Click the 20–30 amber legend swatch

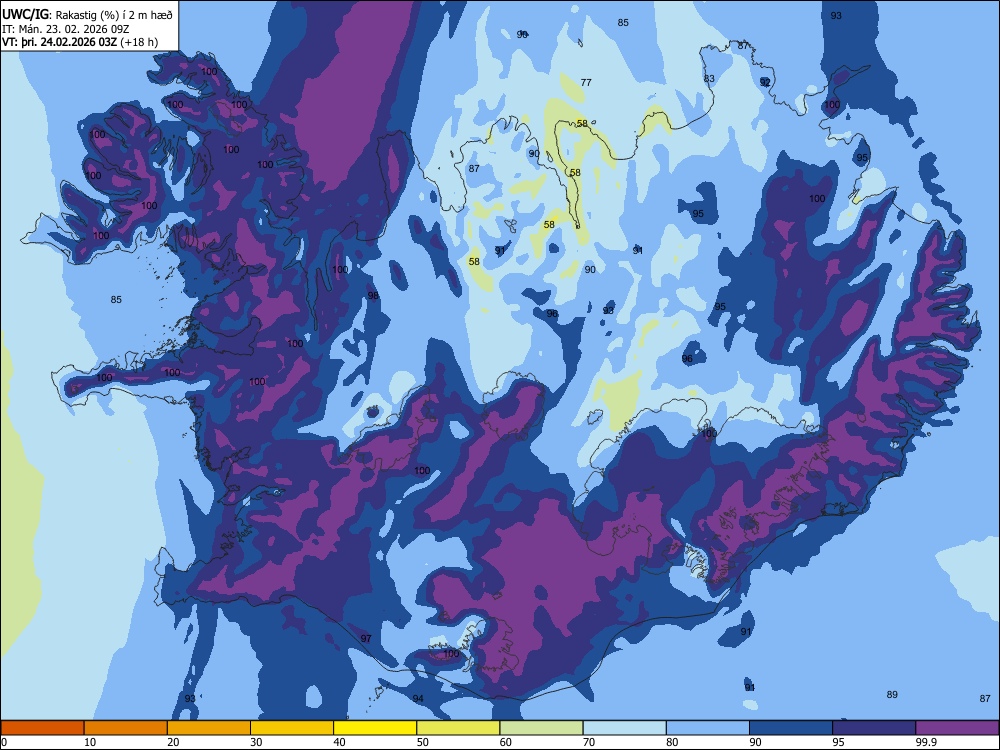(x=209, y=728)
